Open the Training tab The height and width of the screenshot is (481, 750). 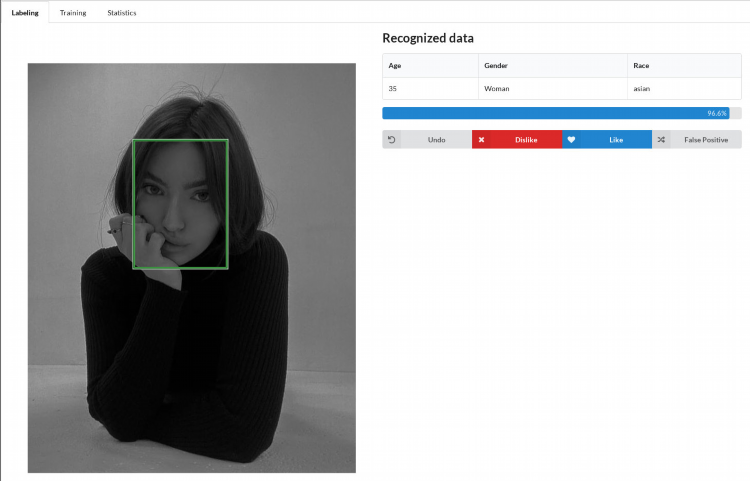pyautogui.click(x=73, y=13)
